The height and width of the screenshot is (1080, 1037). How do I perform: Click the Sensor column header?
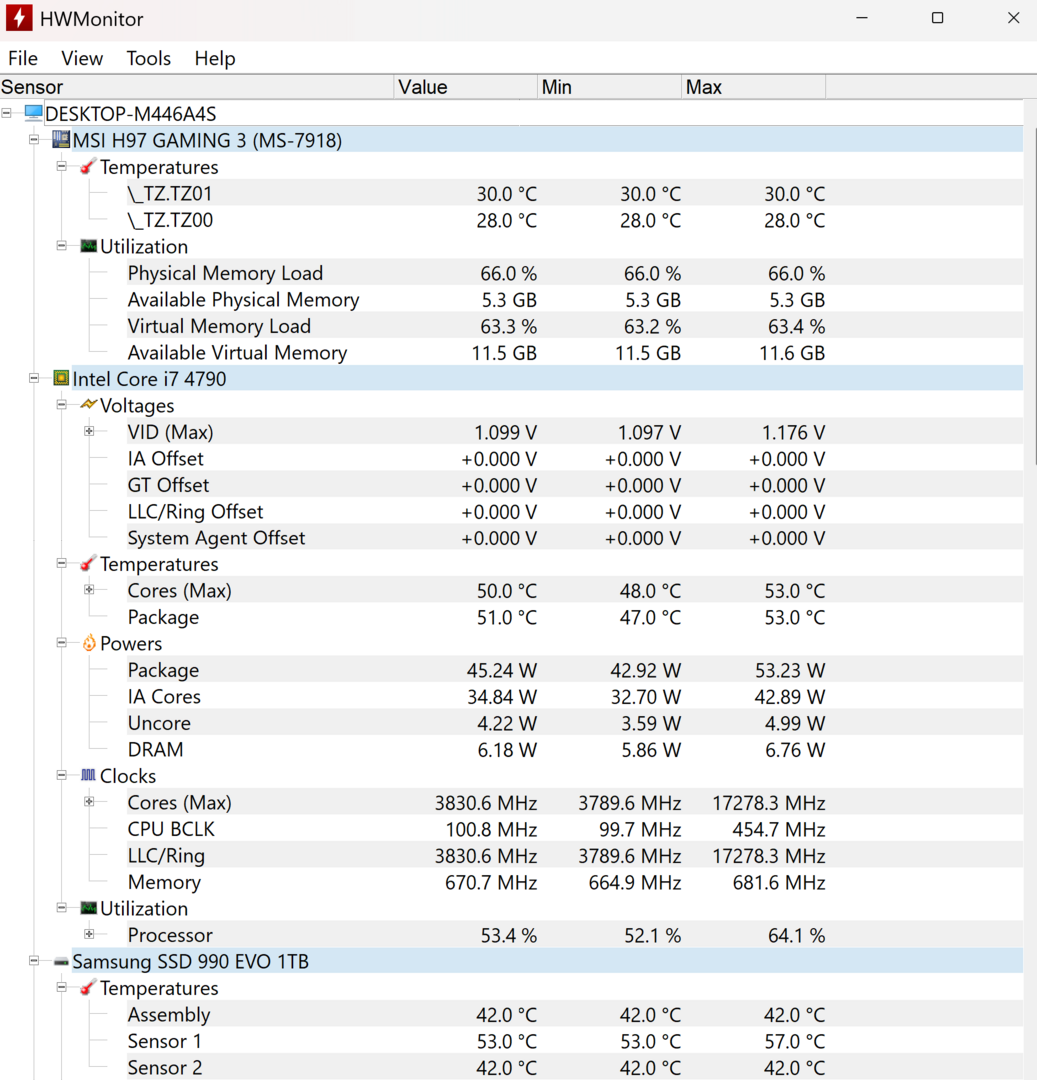[x=196, y=87]
